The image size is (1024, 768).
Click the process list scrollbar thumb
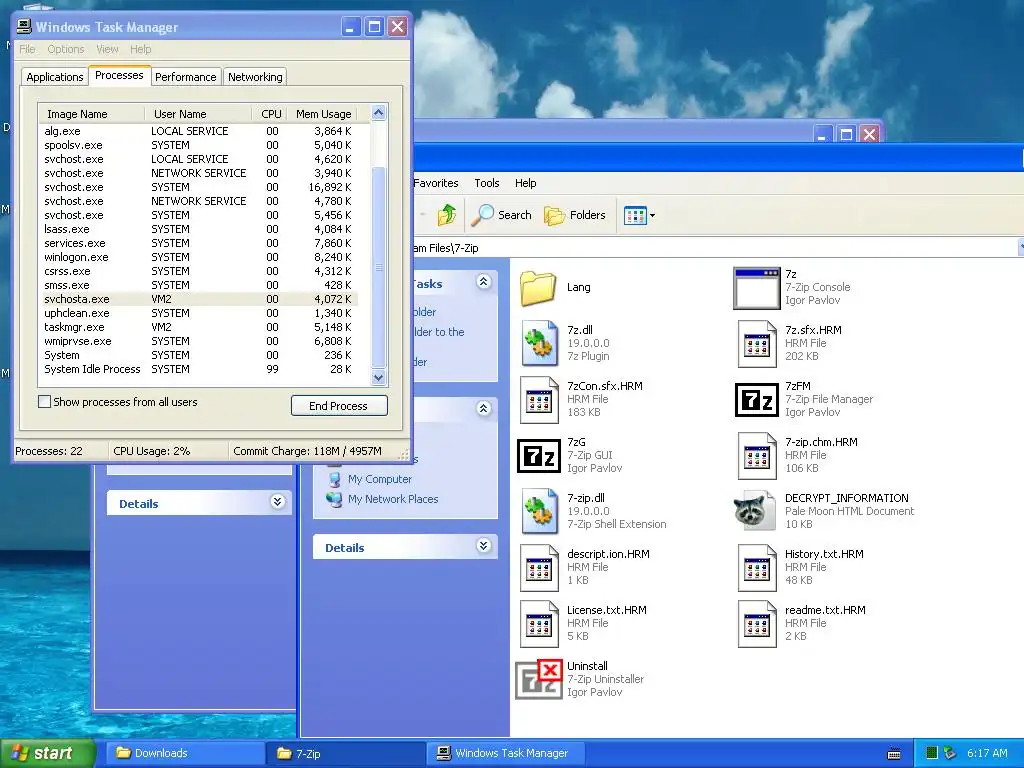pyautogui.click(x=379, y=268)
